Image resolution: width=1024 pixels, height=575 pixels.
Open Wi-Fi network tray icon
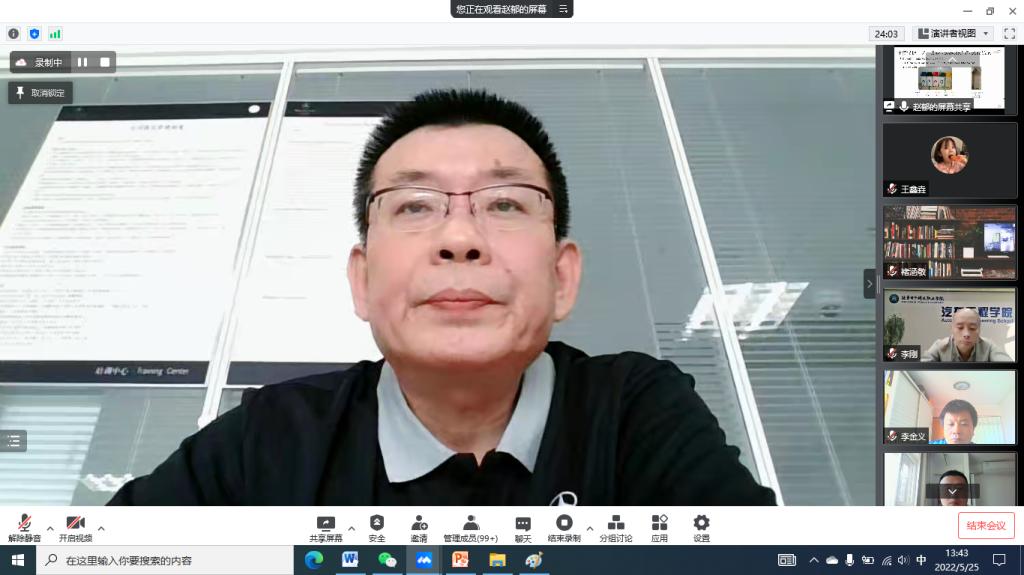886,560
